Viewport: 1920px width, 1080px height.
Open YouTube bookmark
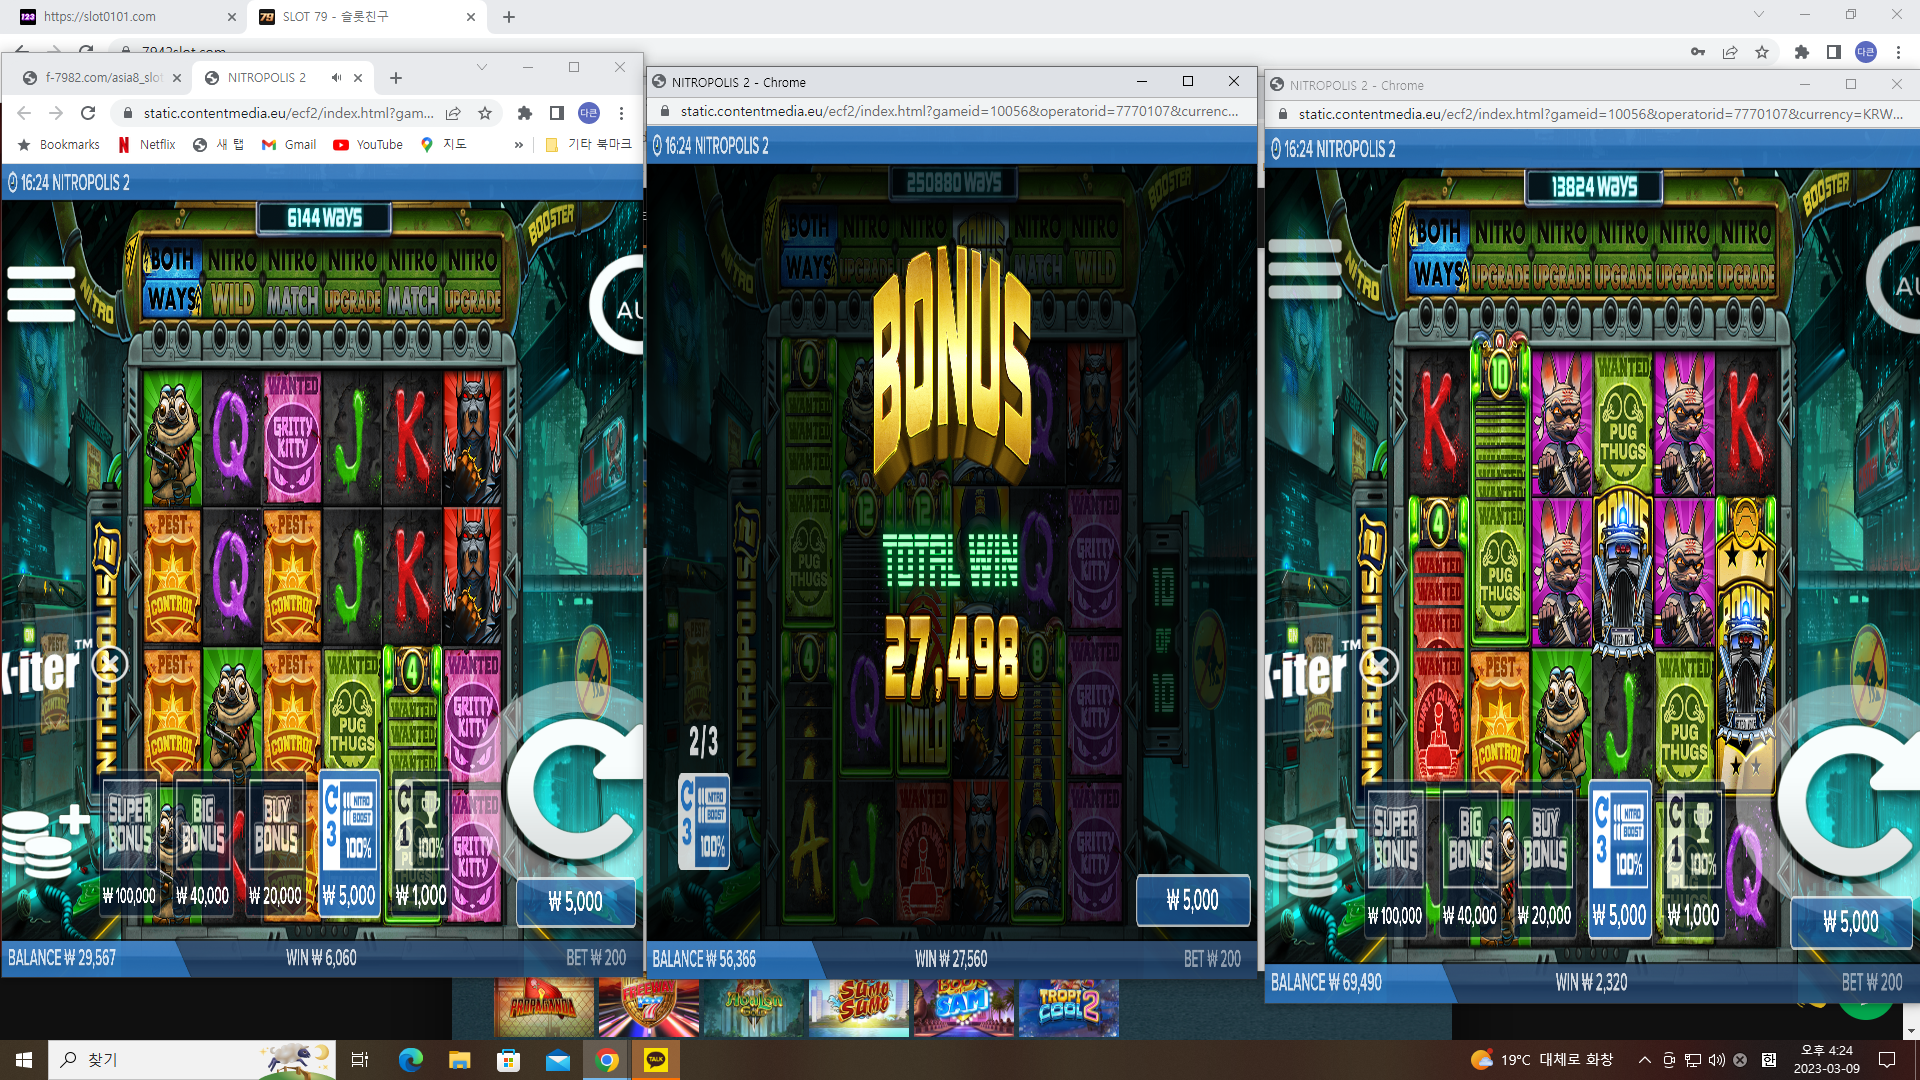point(368,145)
